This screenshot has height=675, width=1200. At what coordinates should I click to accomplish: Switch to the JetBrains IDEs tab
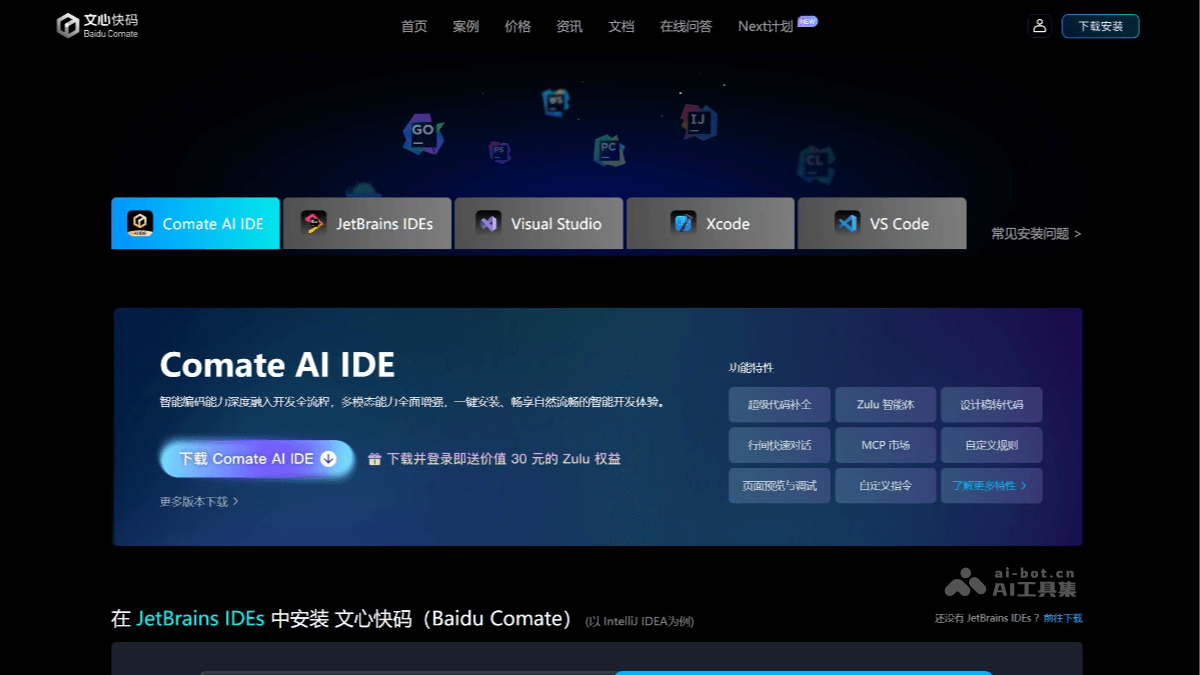[366, 223]
